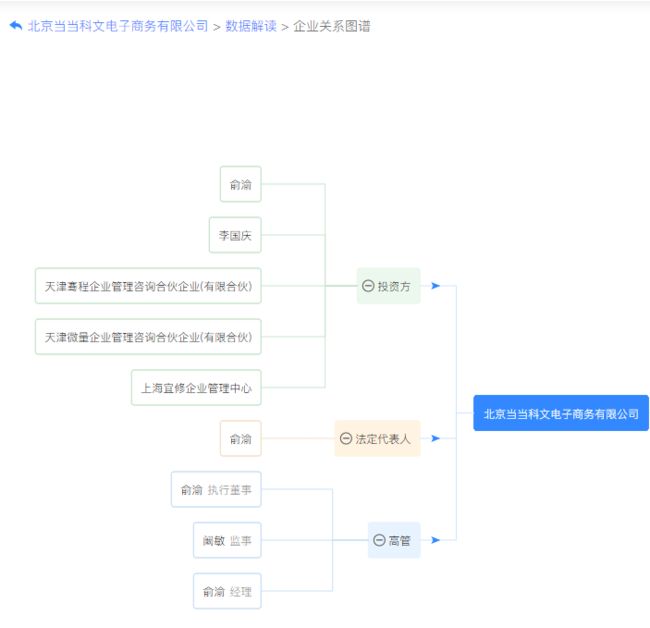The width and height of the screenshot is (650, 628).
Task: Select the legal representative 俞渝 node
Action: [240, 439]
